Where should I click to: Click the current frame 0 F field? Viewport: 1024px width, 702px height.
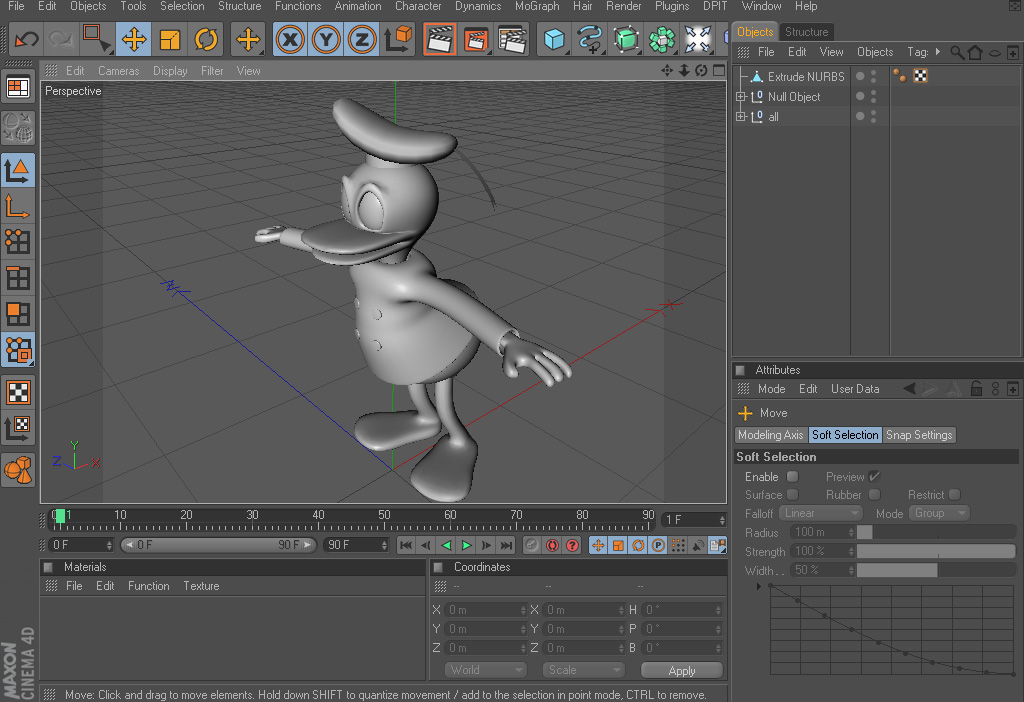click(x=81, y=545)
